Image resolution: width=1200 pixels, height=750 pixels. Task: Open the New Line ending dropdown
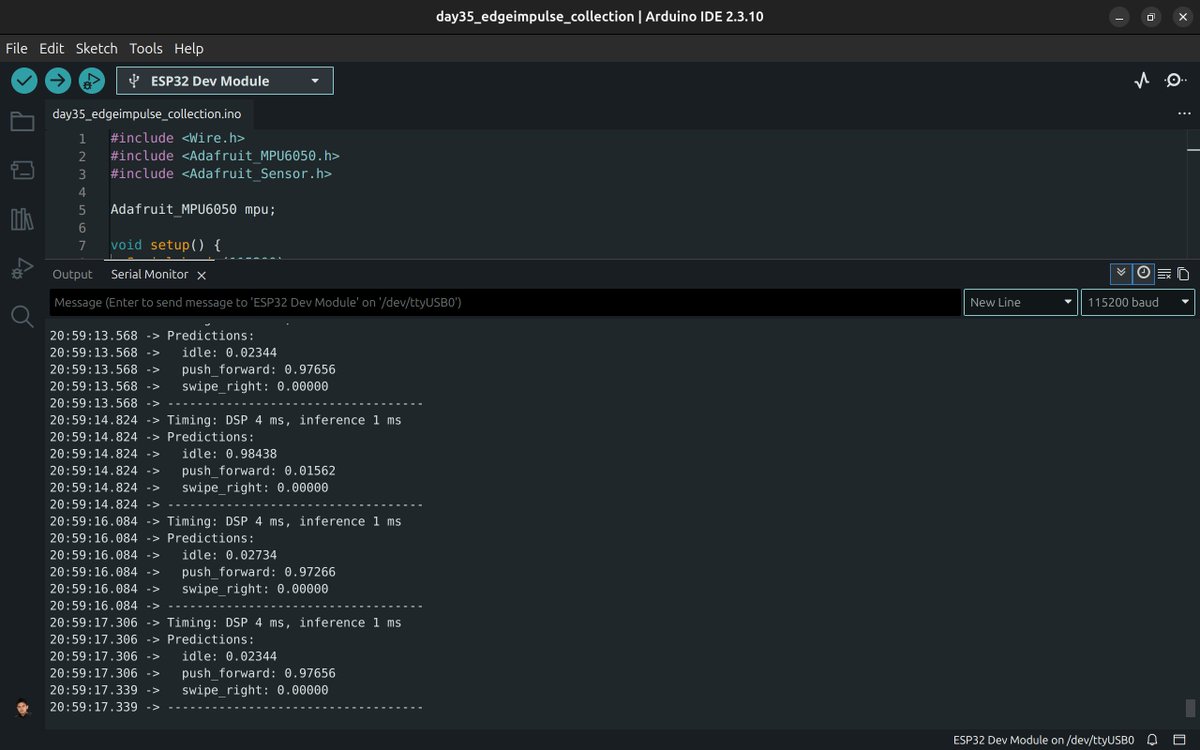click(1021, 302)
